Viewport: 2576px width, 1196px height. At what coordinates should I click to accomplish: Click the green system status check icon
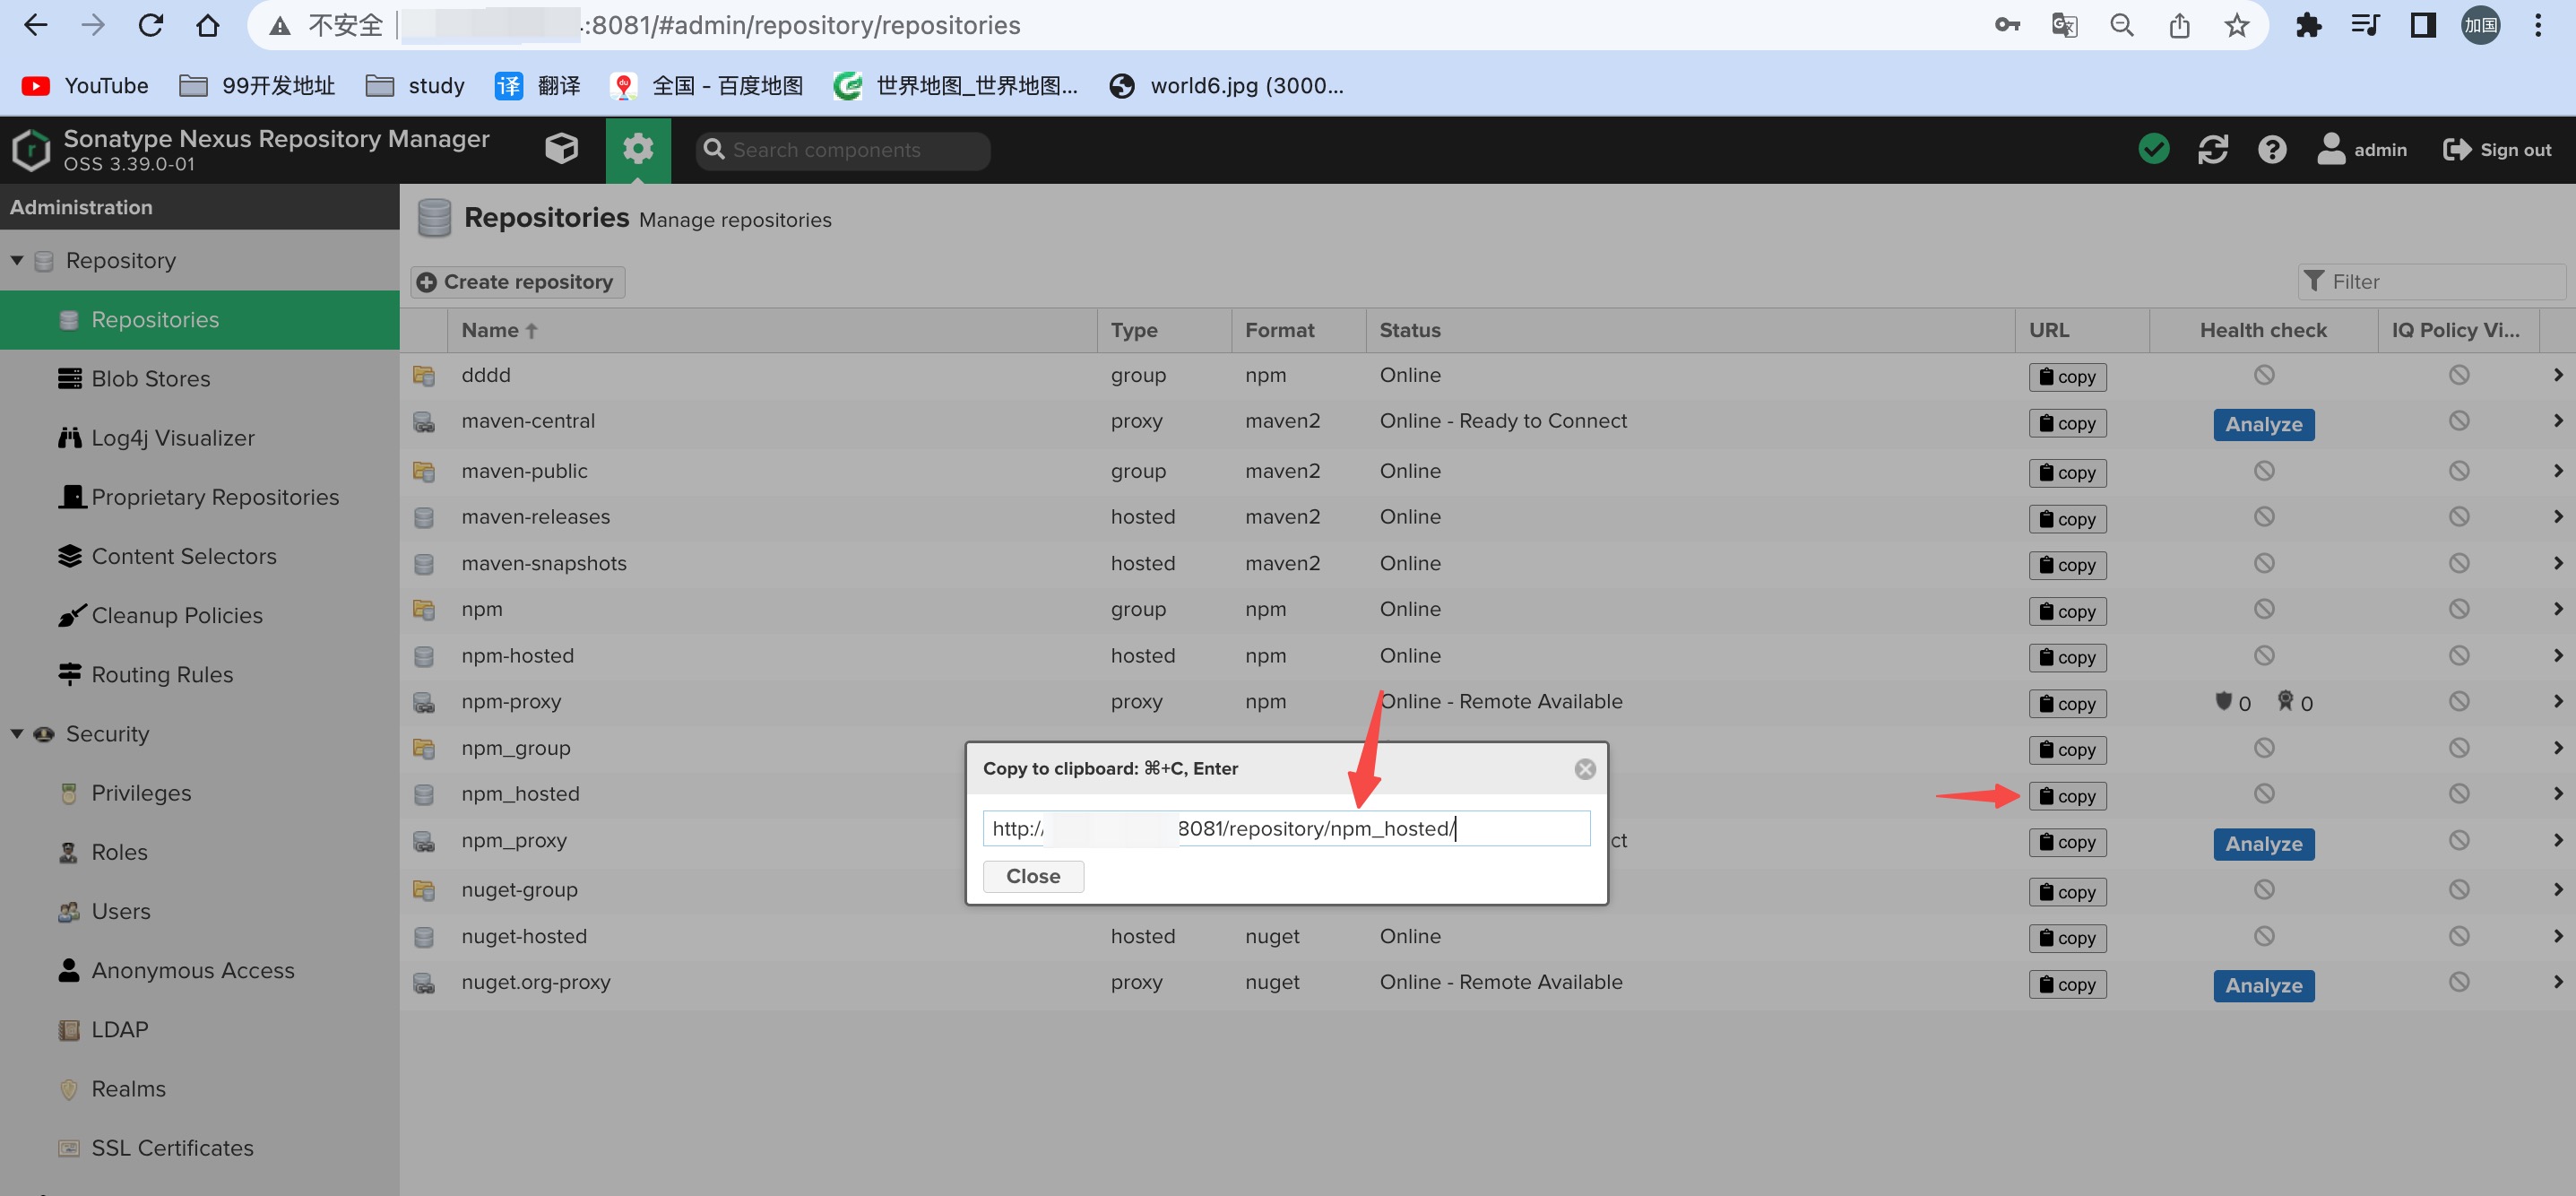click(2153, 149)
